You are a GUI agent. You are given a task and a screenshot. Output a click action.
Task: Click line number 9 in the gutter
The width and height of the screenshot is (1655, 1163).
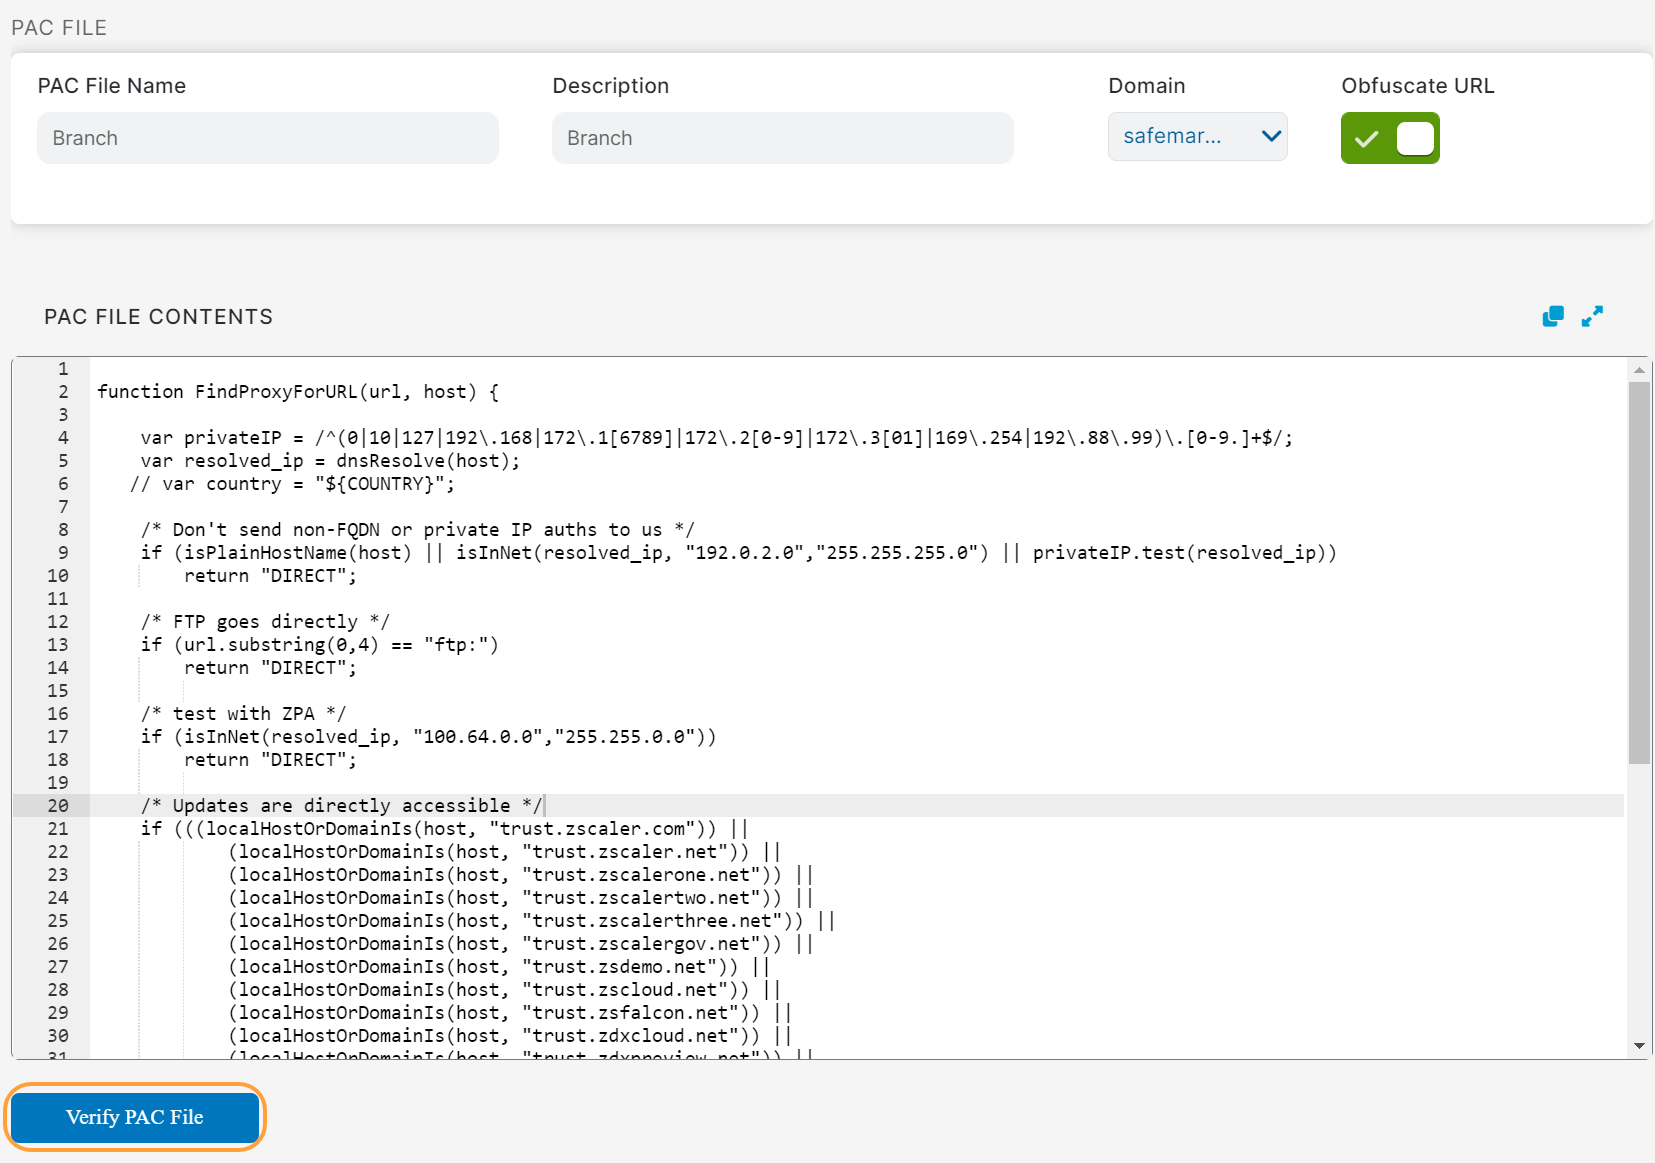tap(62, 552)
